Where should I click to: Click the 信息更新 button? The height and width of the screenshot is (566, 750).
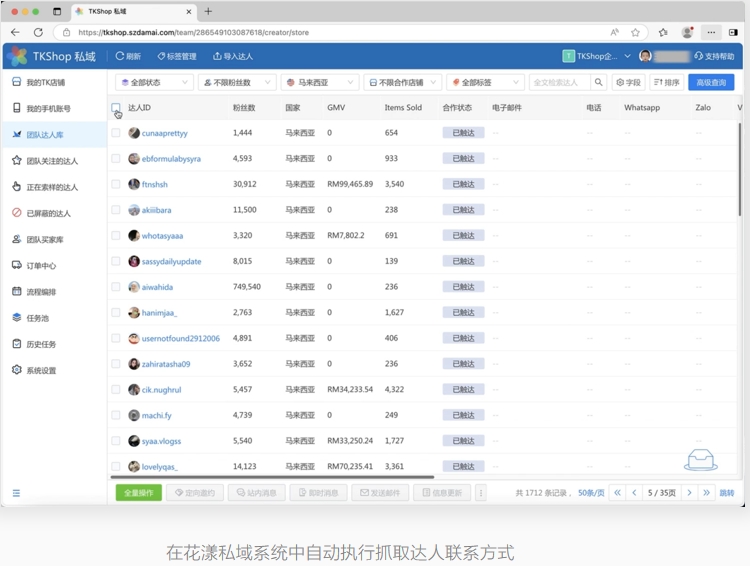pos(441,492)
